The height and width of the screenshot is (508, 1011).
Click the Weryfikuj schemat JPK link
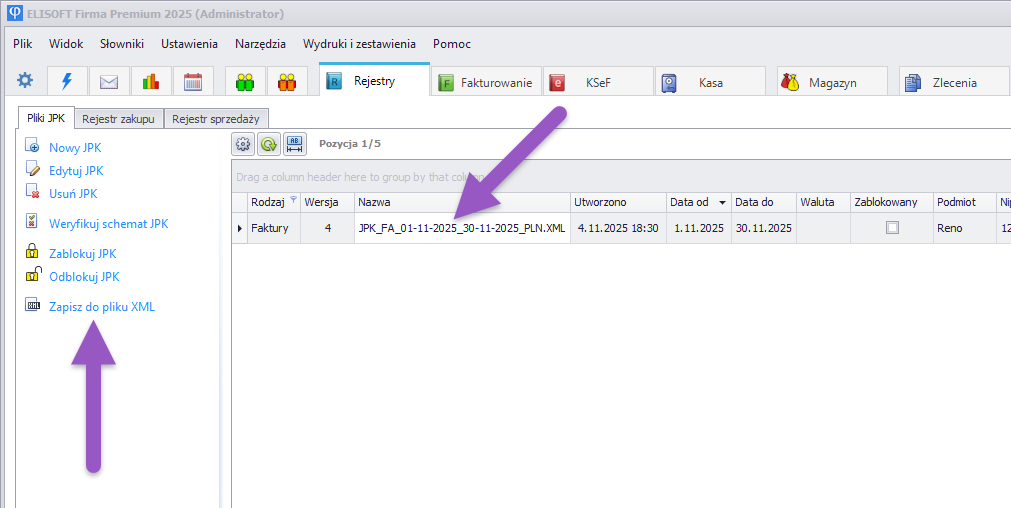coord(108,224)
